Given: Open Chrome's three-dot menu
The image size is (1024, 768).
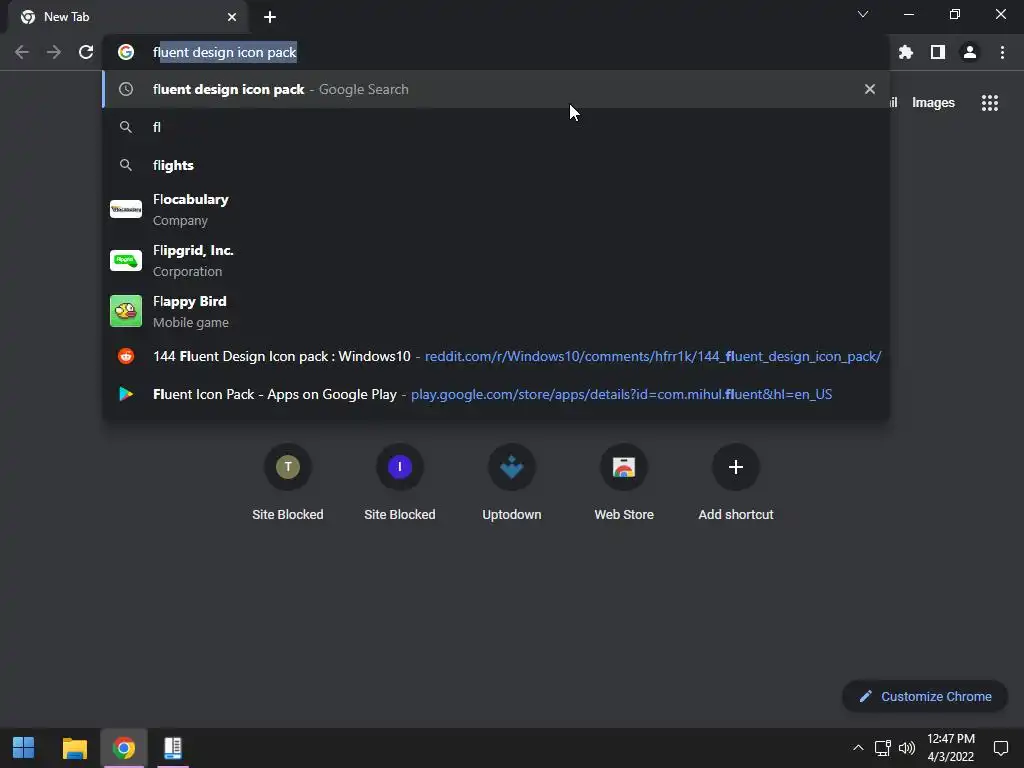Looking at the screenshot, I should tap(1002, 52).
